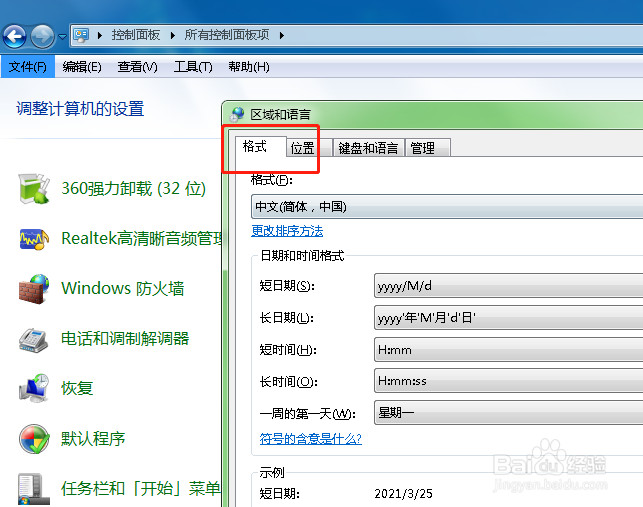Select the 格式 tab
Viewport: 643px width, 507px height.
[x=260, y=147]
